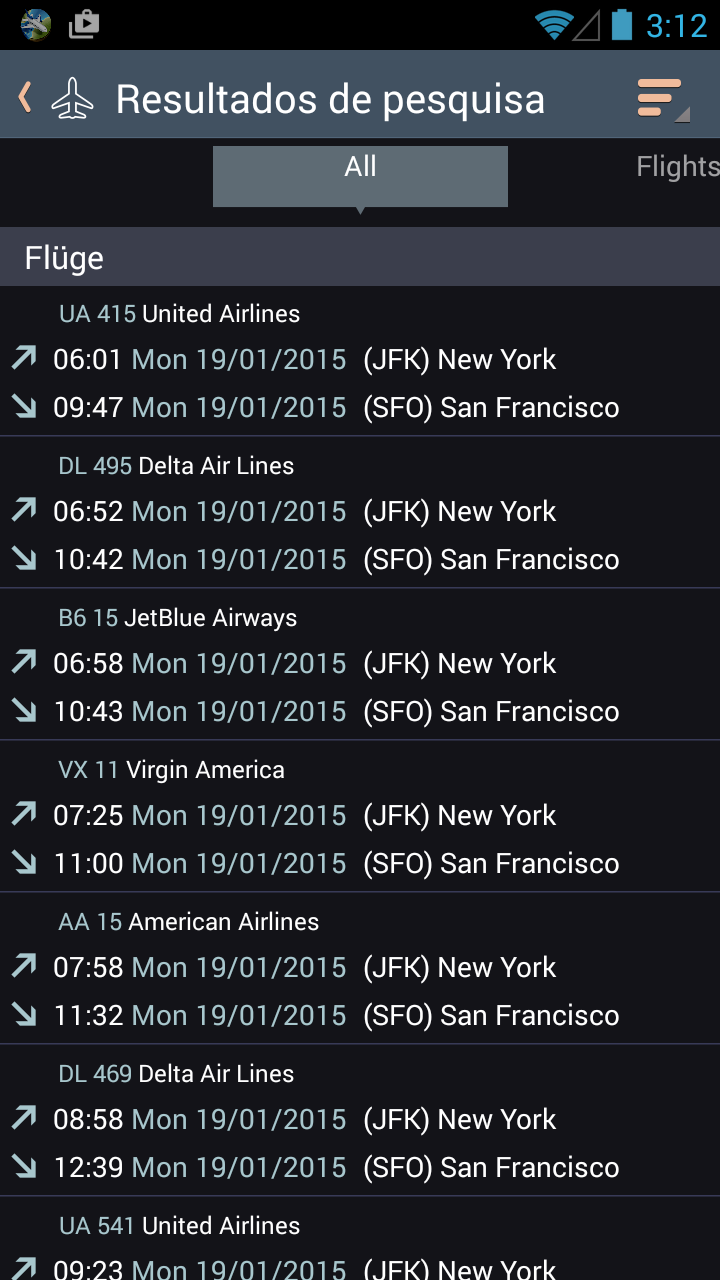Tap the airplane icon in header
The height and width of the screenshot is (1280, 720).
point(72,98)
